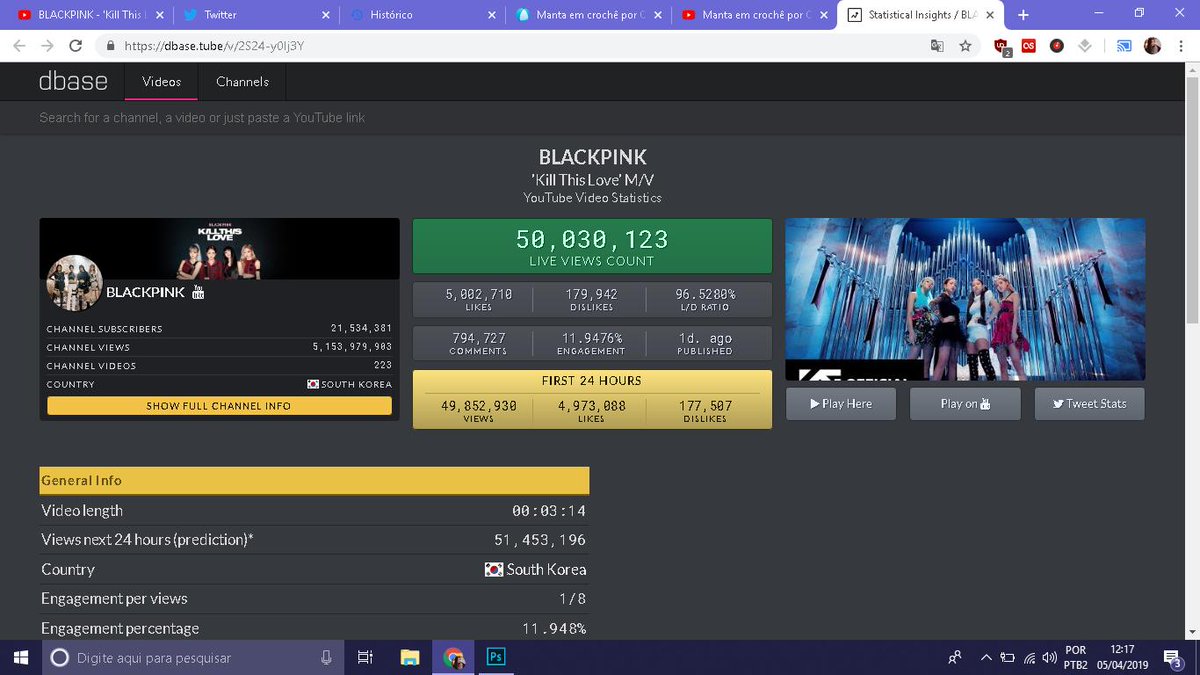Open the uBlock Origin extension icon

pos(1003,46)
